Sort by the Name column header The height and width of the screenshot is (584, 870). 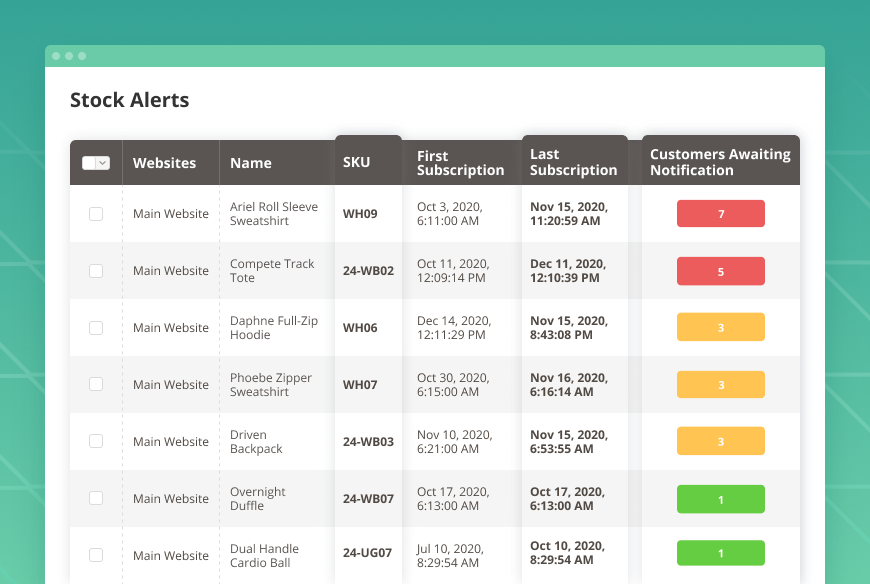pyautogui.click(x=250, y=162)
